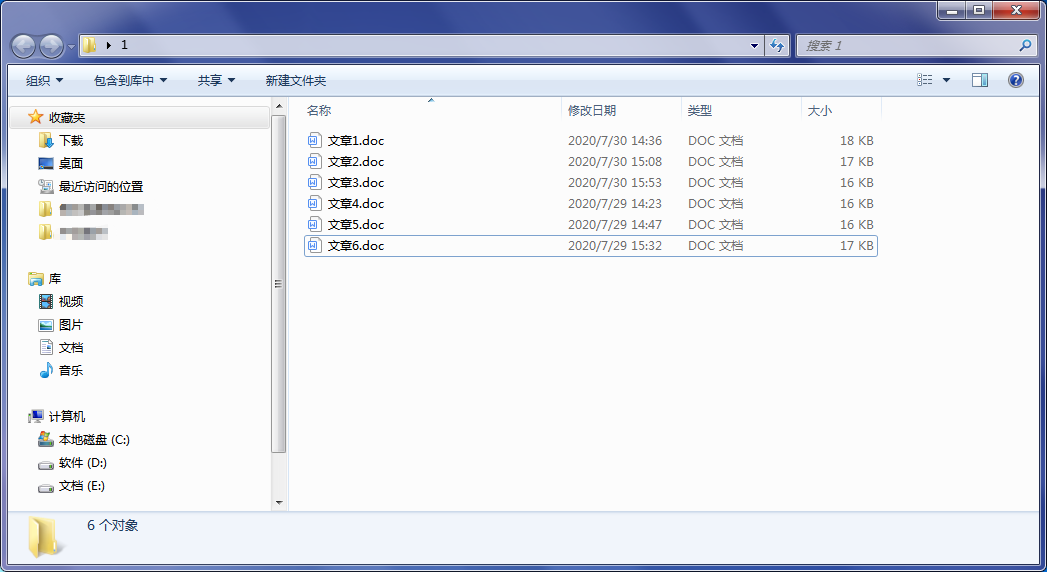This screenshot has width=1047, height=572.
Task: Open the 包含到库中 menu
Action: [131, 81]
